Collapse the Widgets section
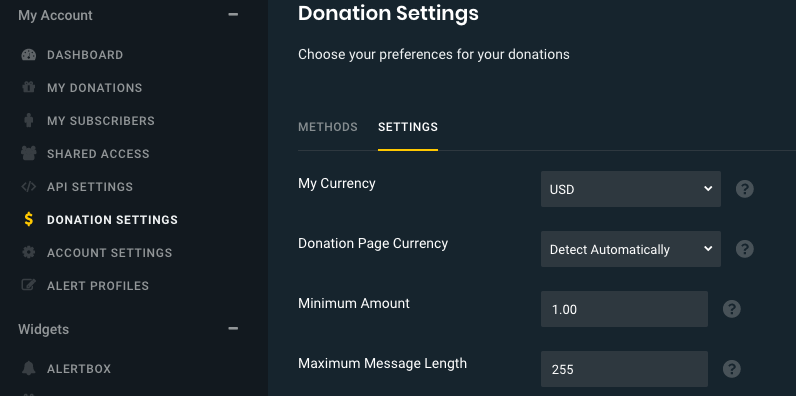This screenshot has height=396, width=796. pyautogui.click(x=233, y=329)
